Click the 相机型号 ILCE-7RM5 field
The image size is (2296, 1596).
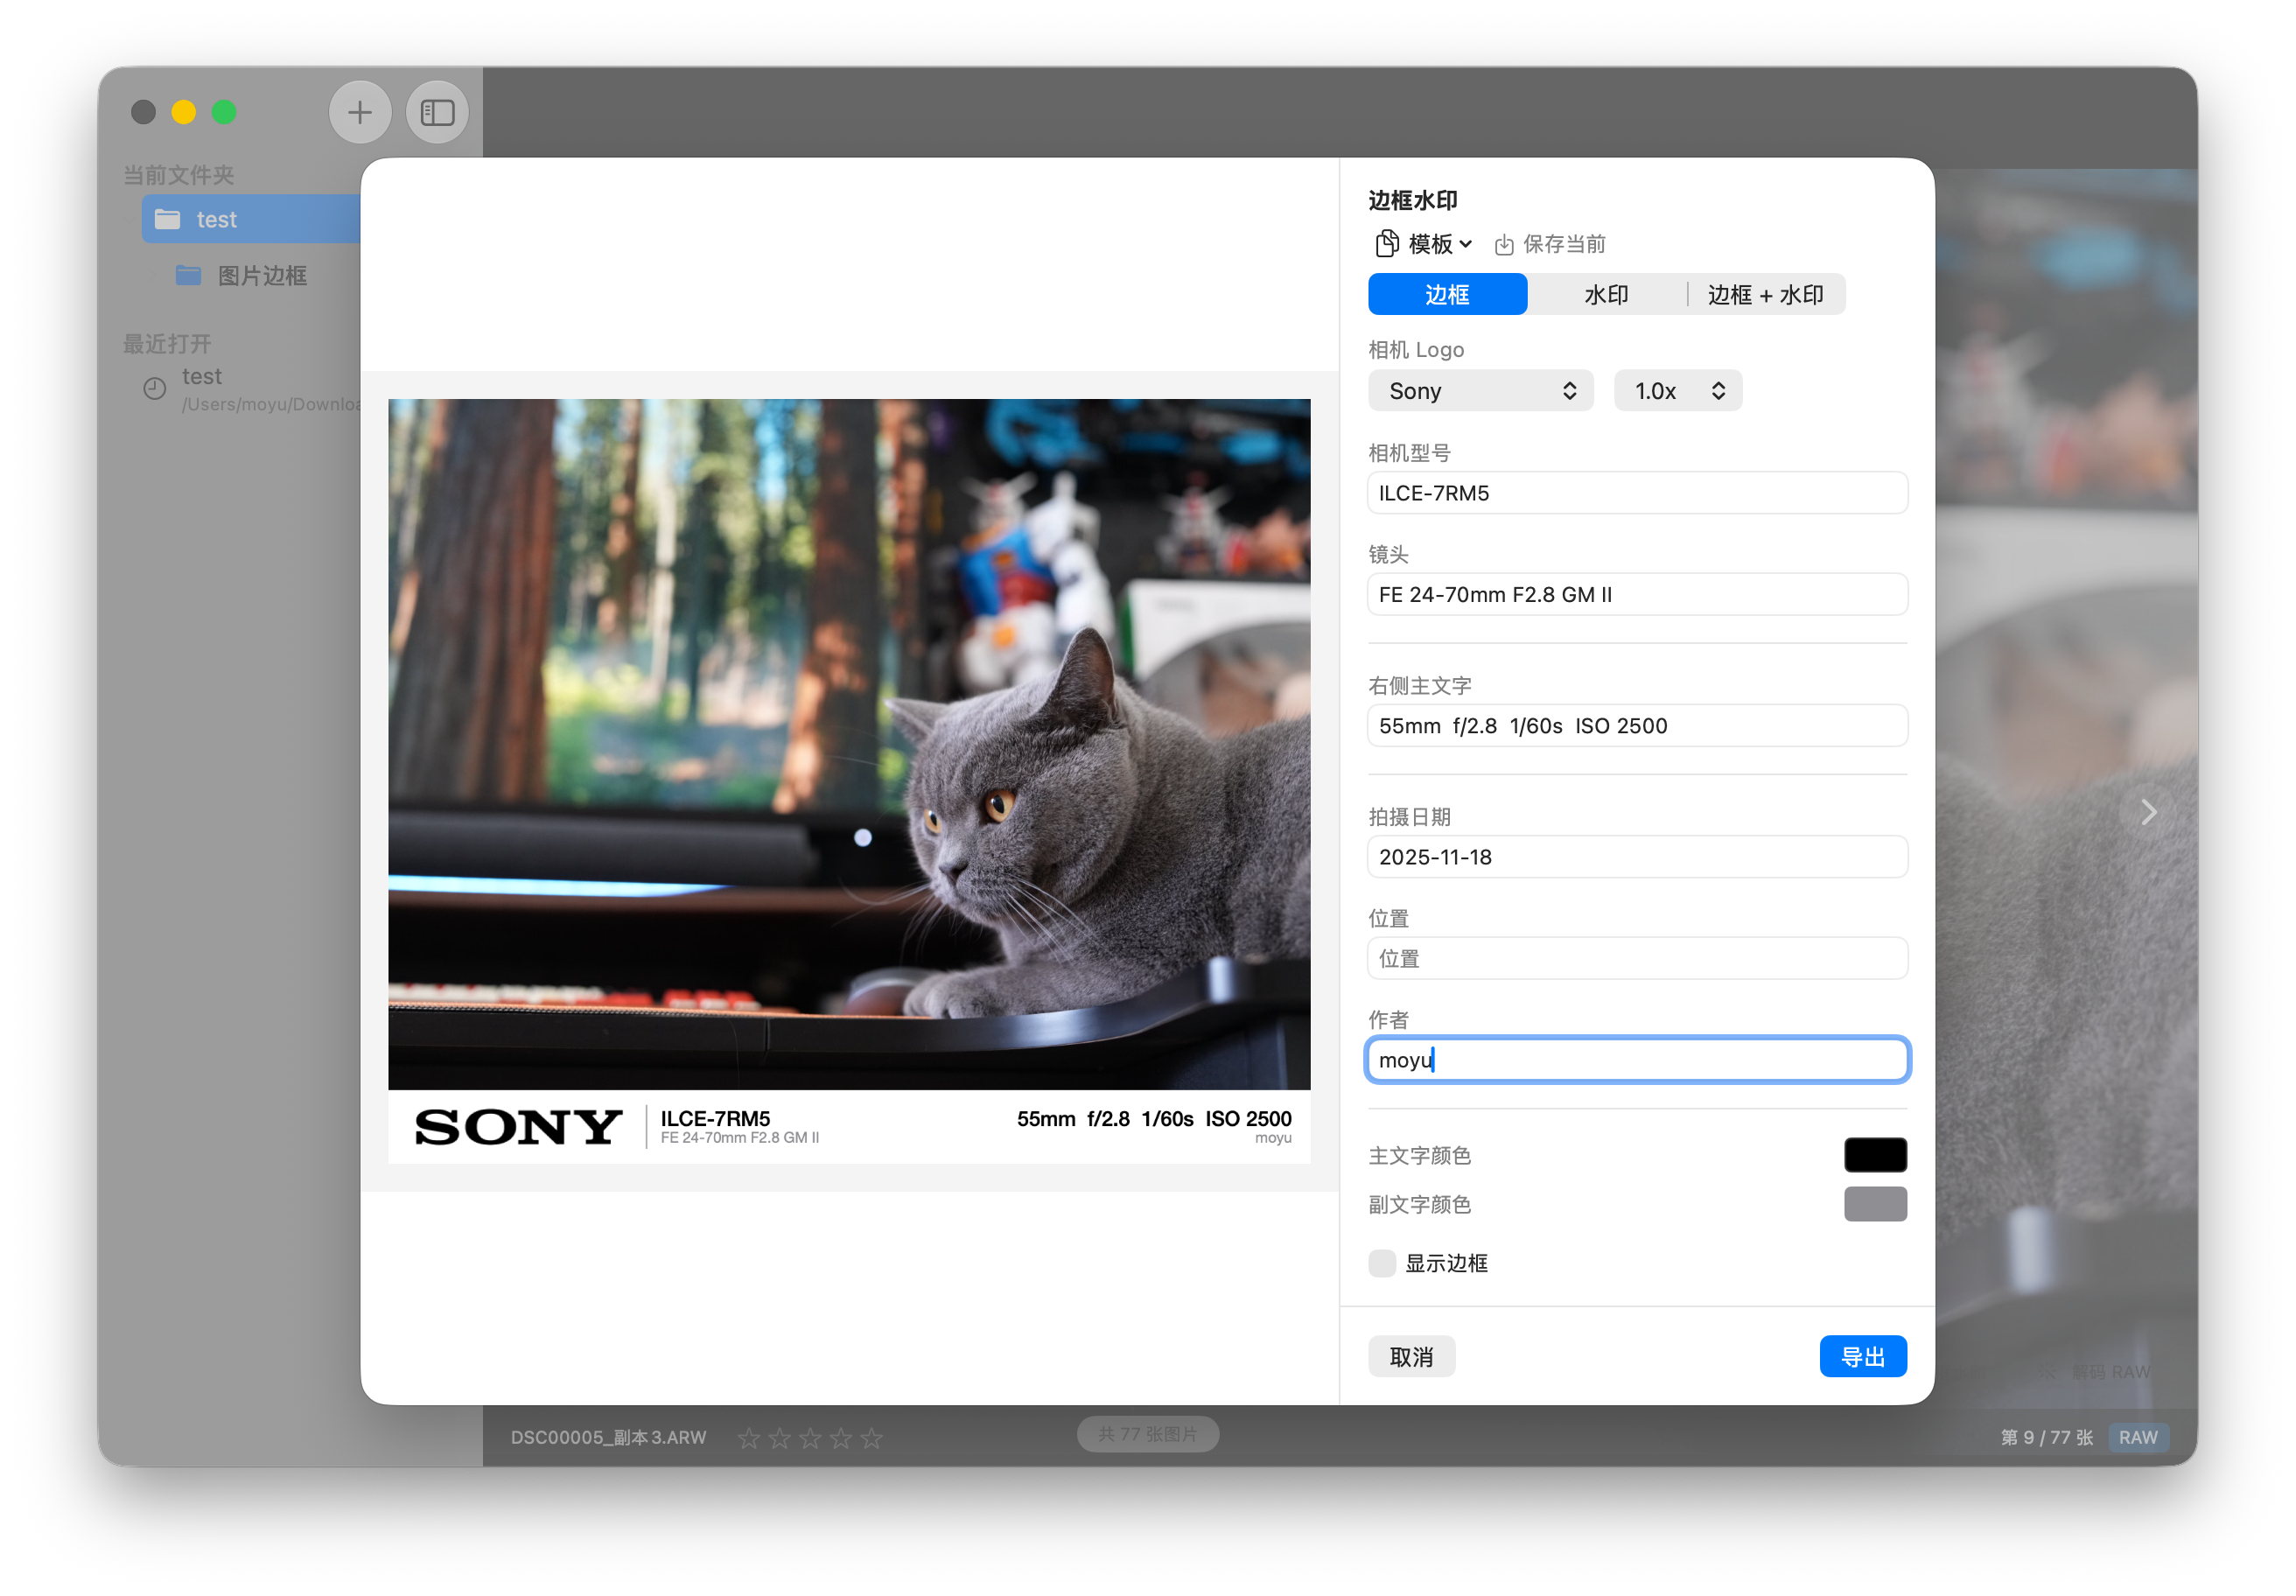[1637, 493]
